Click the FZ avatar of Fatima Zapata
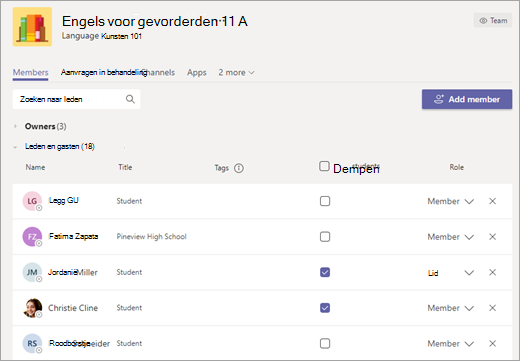Image resolution: width=520 pixels, height=361 pixels. click(x=32, y=237)
